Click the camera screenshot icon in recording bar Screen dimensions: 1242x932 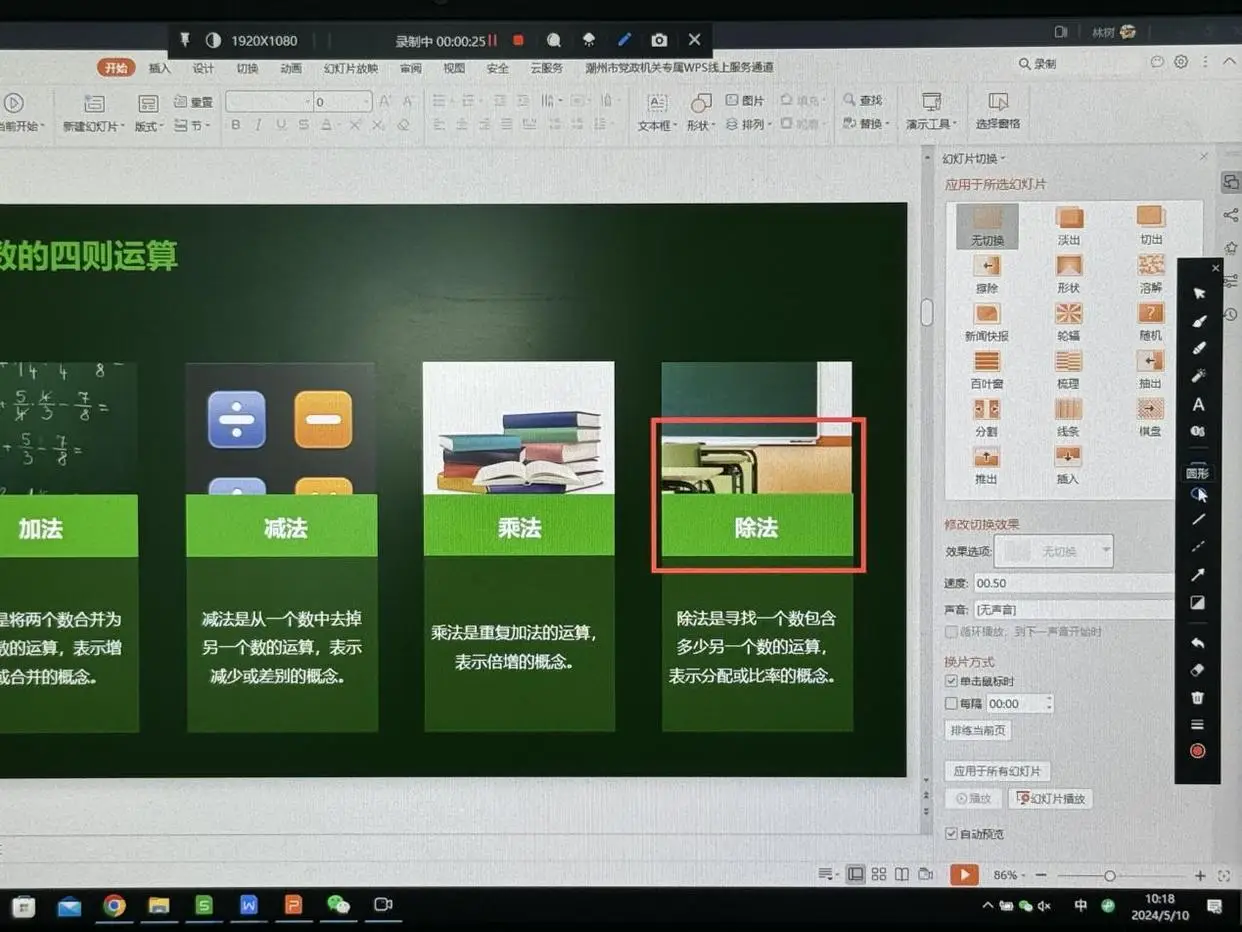[659, 40]
